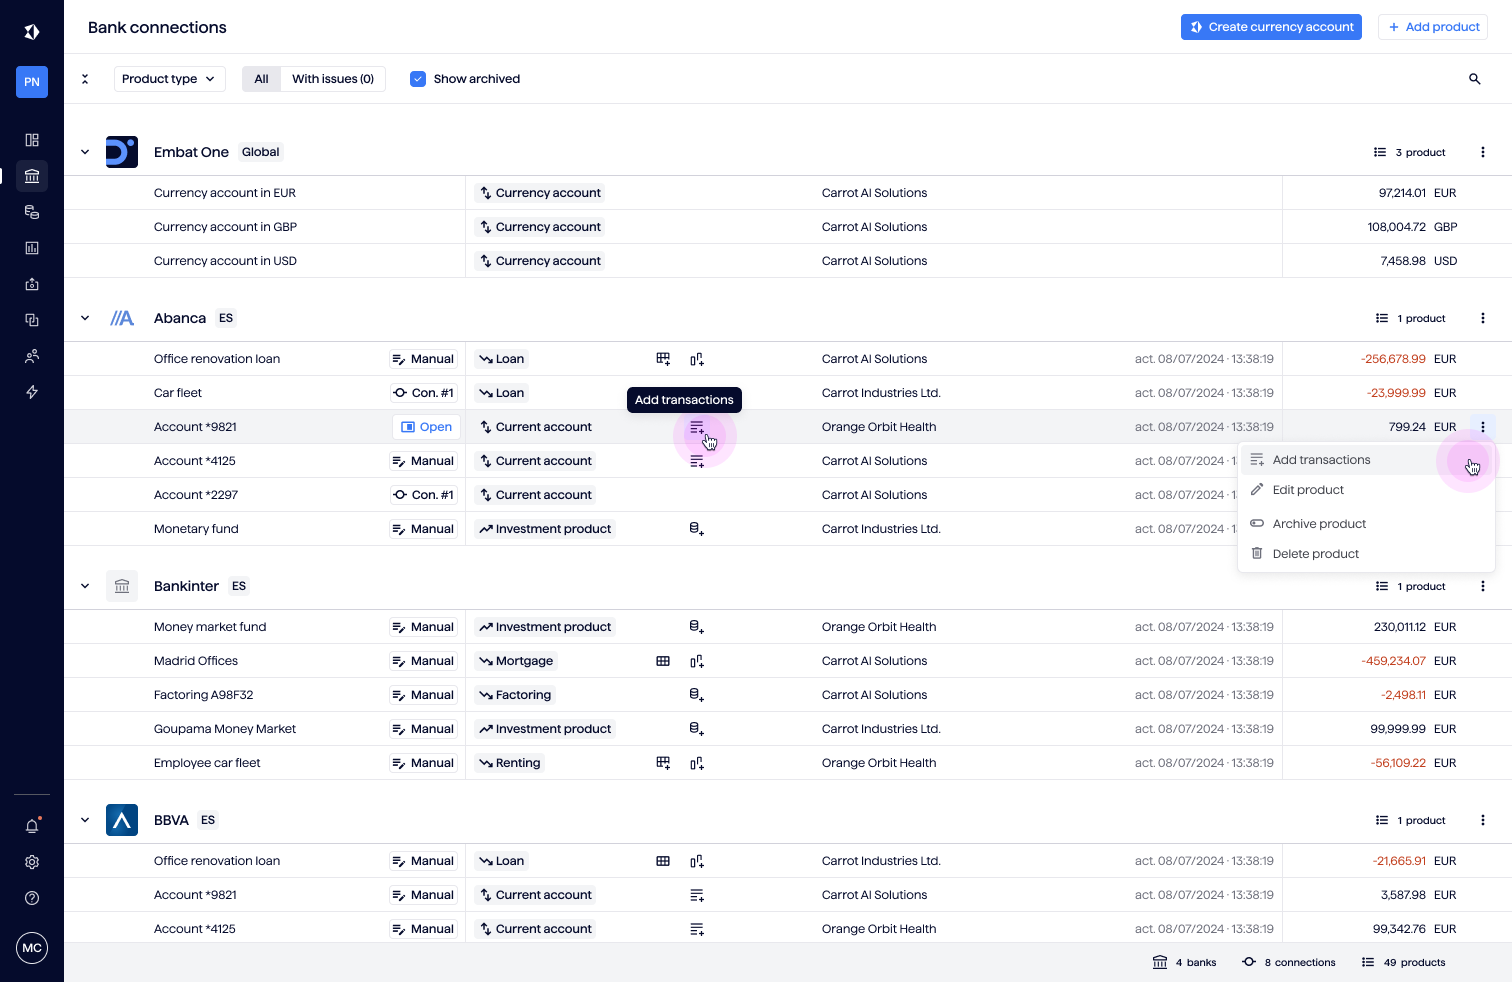Open the Reports chart icon in the sidebar

(x=31, y=248)
